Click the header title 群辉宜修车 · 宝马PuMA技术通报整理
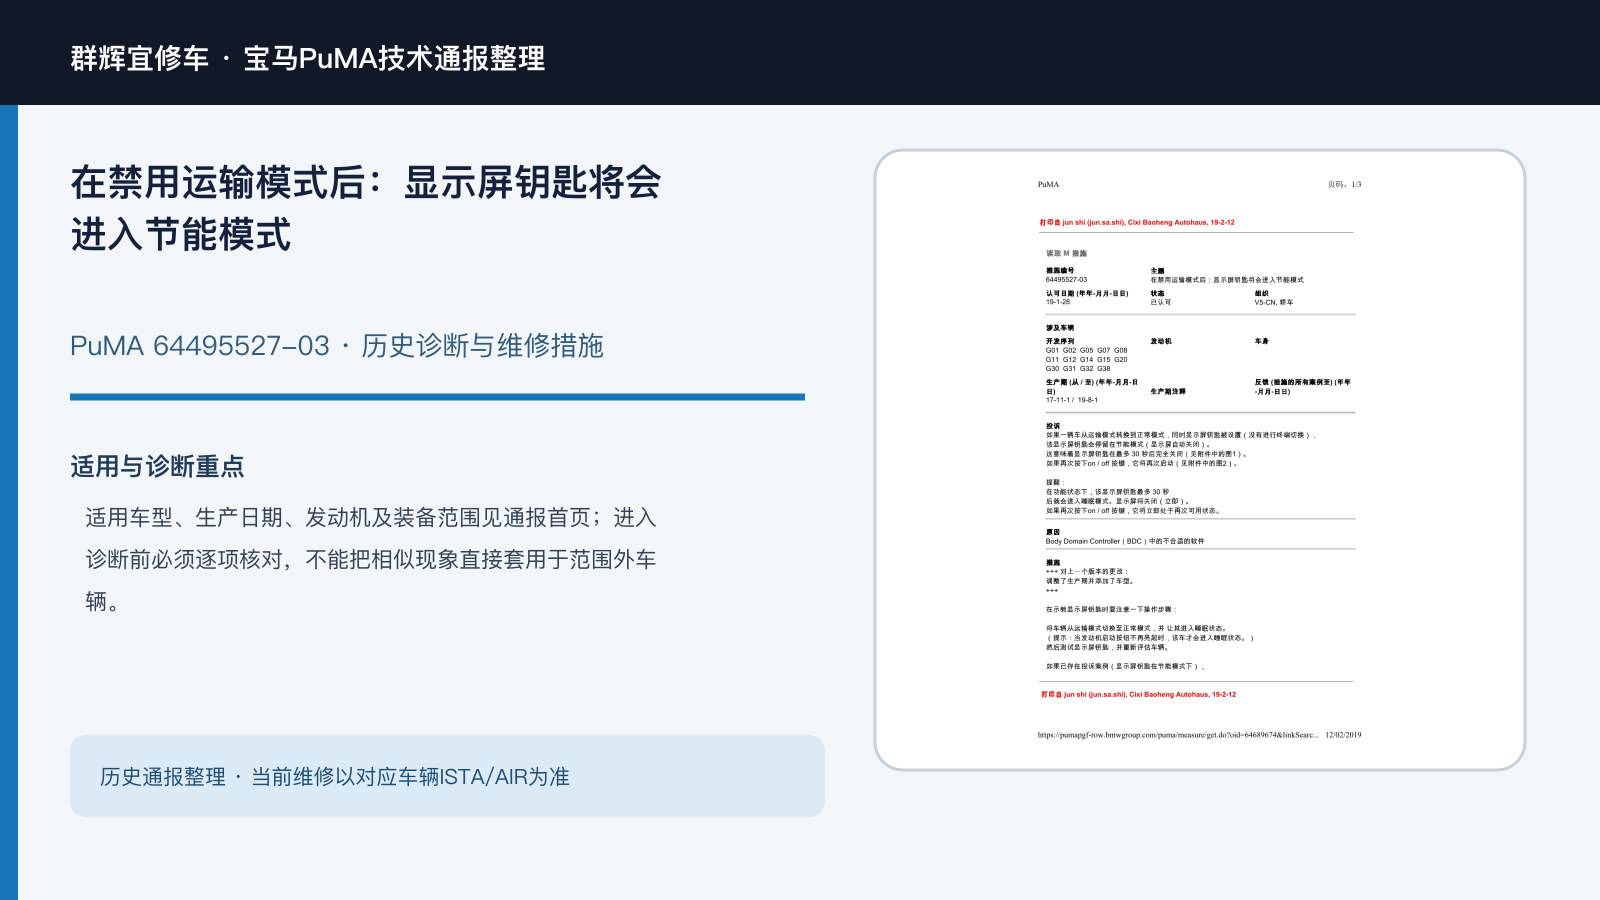Image resolution: width=1600 pixels, height=900 pixels. coord(307,58)
